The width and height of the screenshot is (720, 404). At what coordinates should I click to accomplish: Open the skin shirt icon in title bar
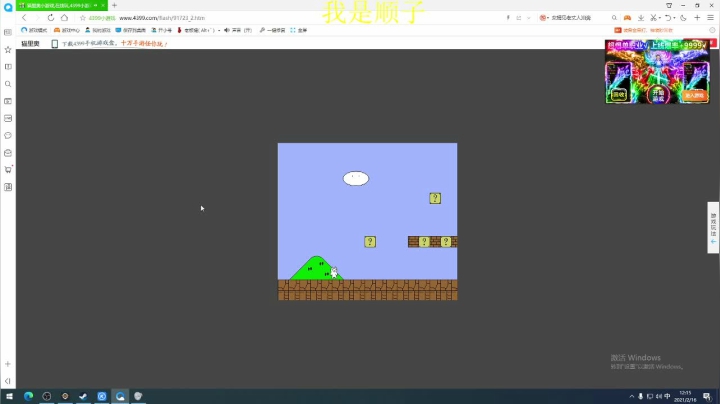click(669, 6)
